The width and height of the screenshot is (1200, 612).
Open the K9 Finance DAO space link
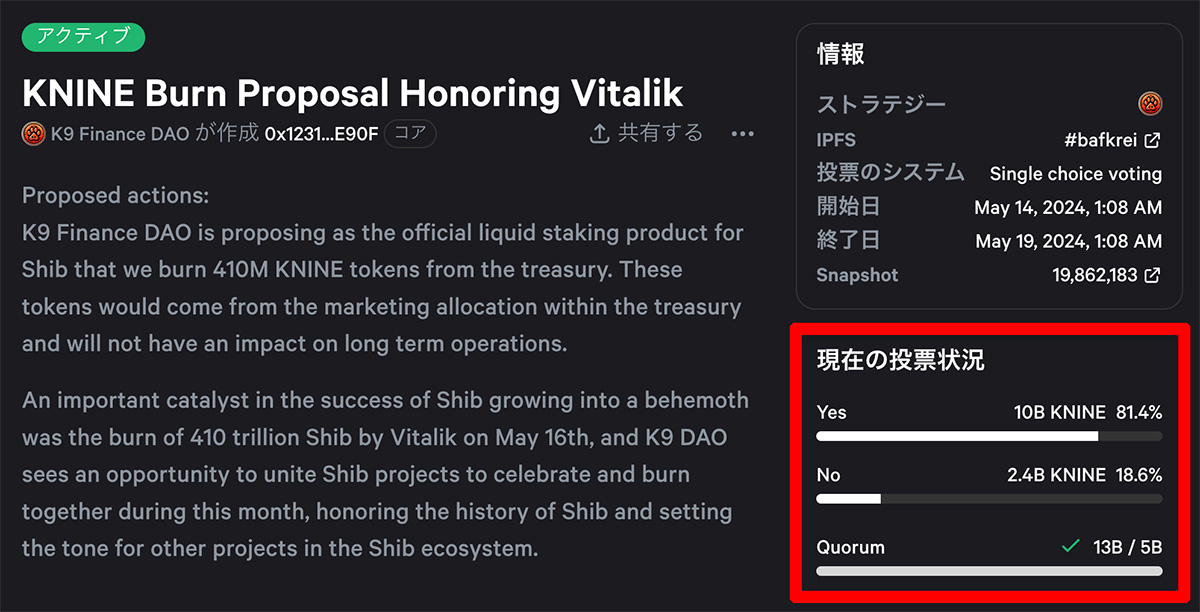[120, 134]
